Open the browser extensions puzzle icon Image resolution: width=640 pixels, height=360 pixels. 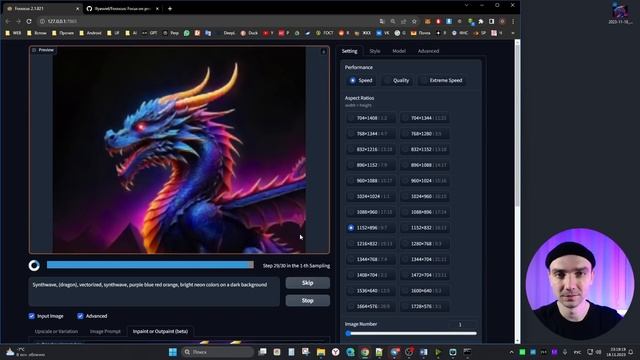(481, 21)
